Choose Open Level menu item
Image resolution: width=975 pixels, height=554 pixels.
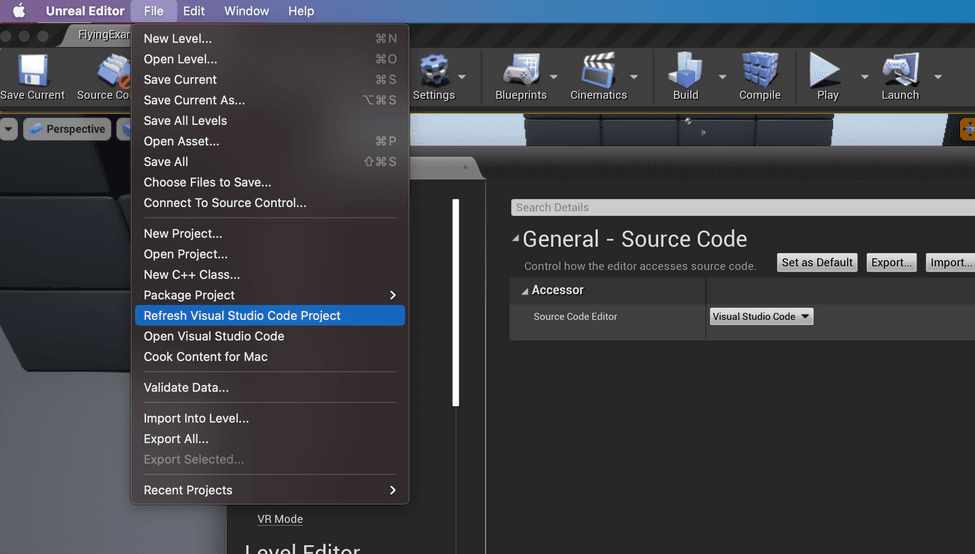269,59
